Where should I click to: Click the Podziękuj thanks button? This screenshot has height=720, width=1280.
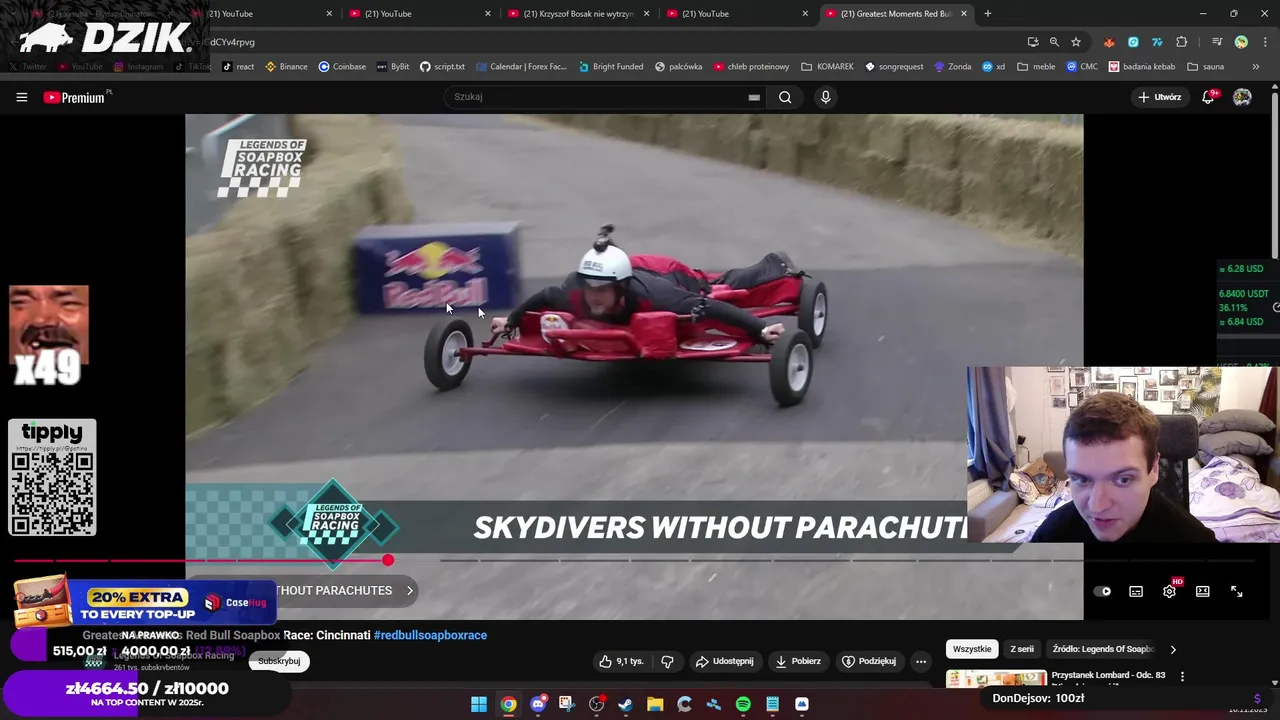point(868,661)
